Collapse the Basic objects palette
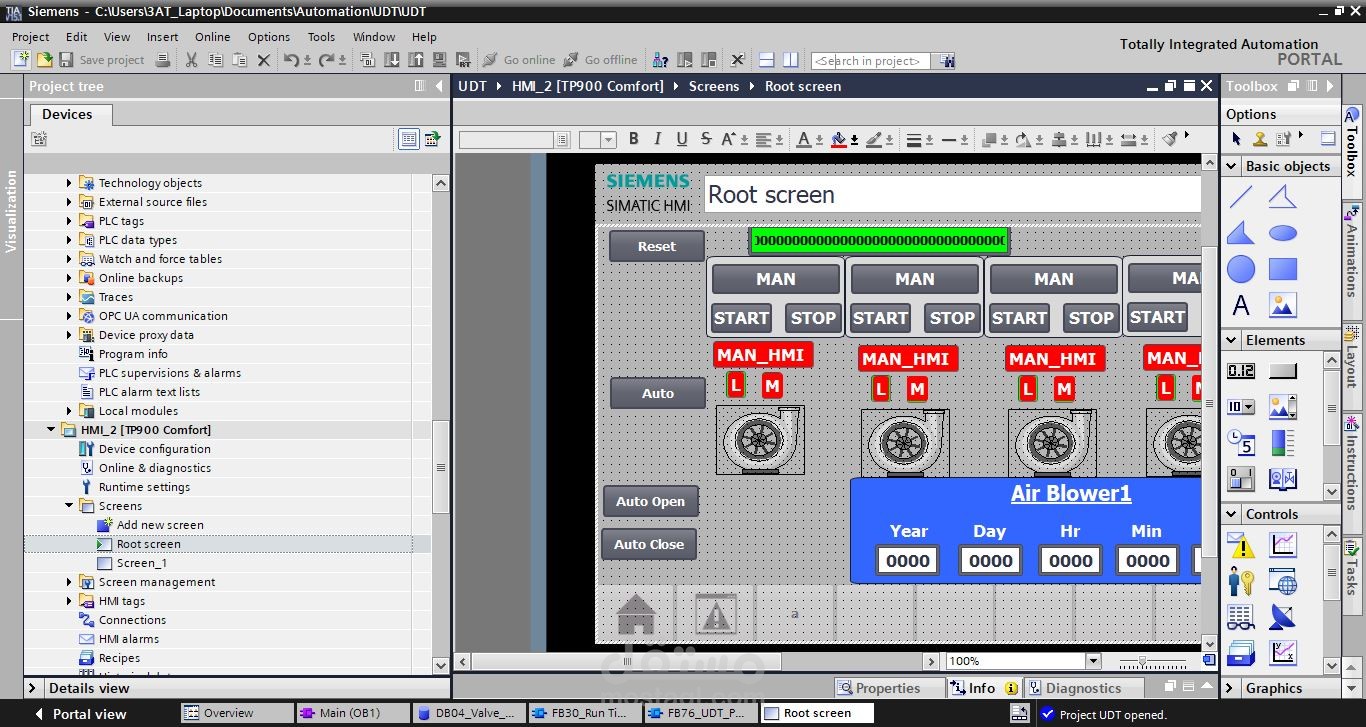The image size is (1366, 727). click(x=1231, y=166)
